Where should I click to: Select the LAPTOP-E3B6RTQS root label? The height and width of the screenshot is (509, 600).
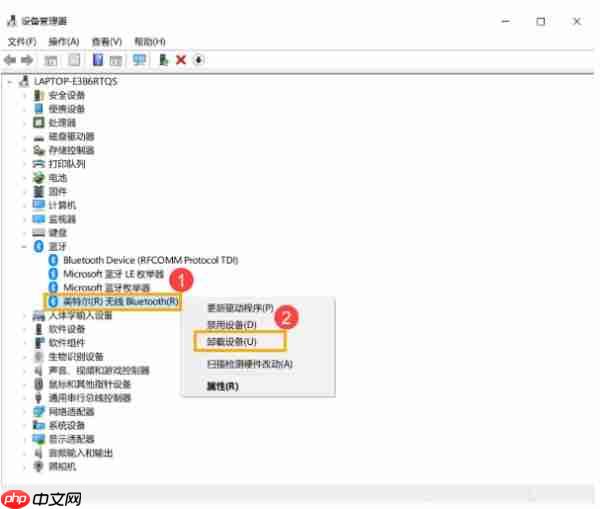click(75, 81)
